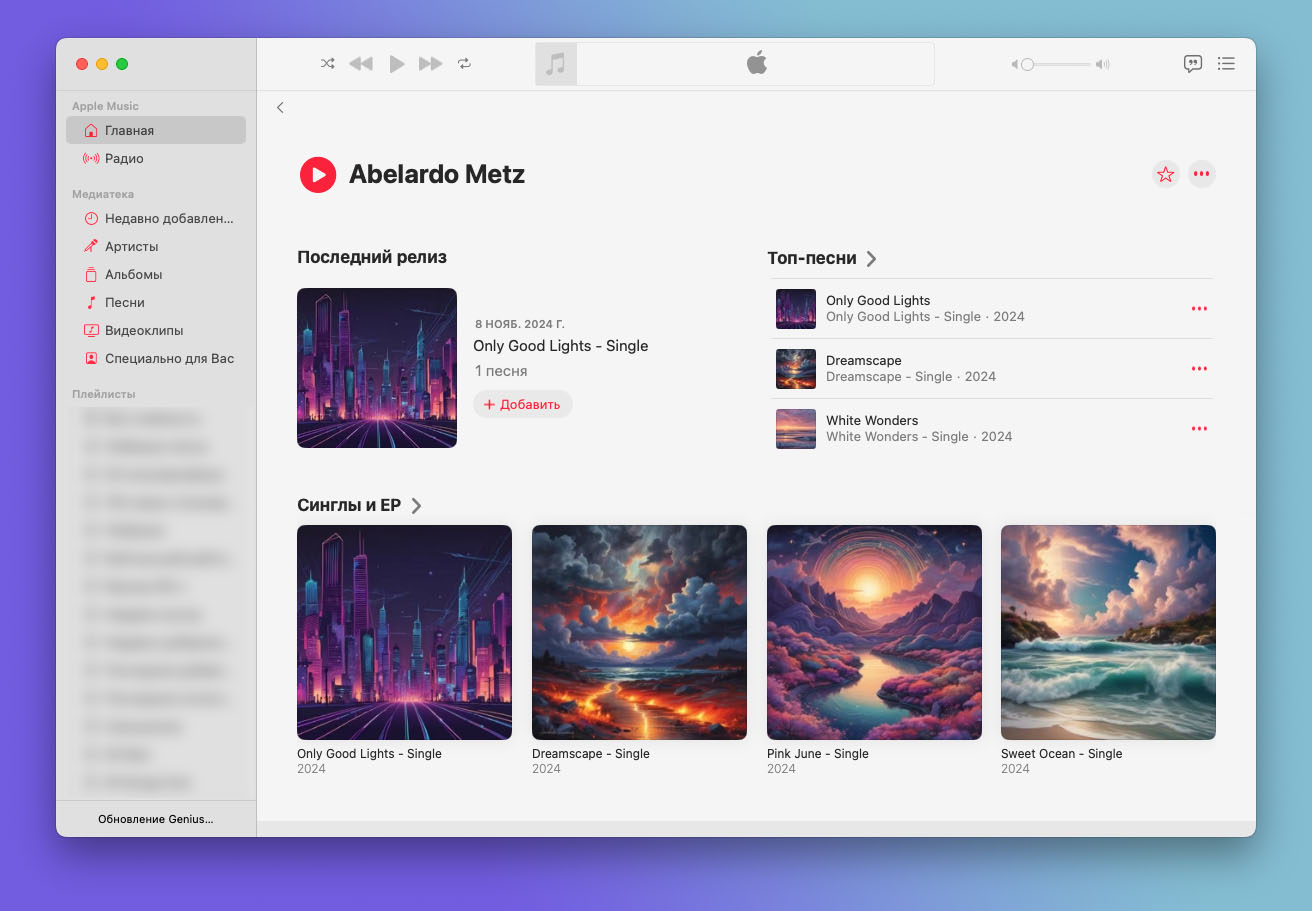Select Главная in the sidebar
The width and height of the screenshot is (1312, 911).
[156, 130]
